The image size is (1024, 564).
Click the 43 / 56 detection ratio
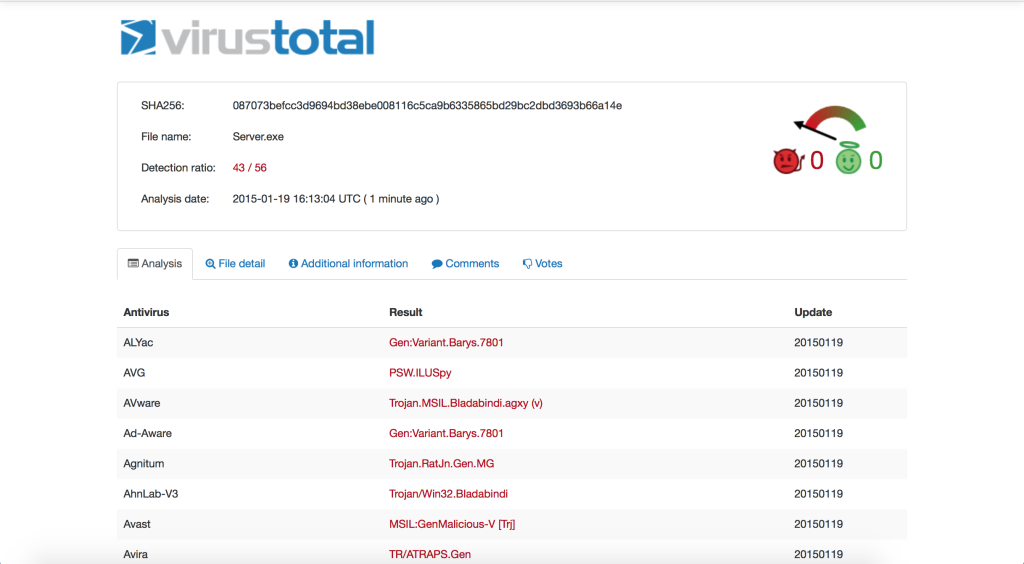coord(249,168)
